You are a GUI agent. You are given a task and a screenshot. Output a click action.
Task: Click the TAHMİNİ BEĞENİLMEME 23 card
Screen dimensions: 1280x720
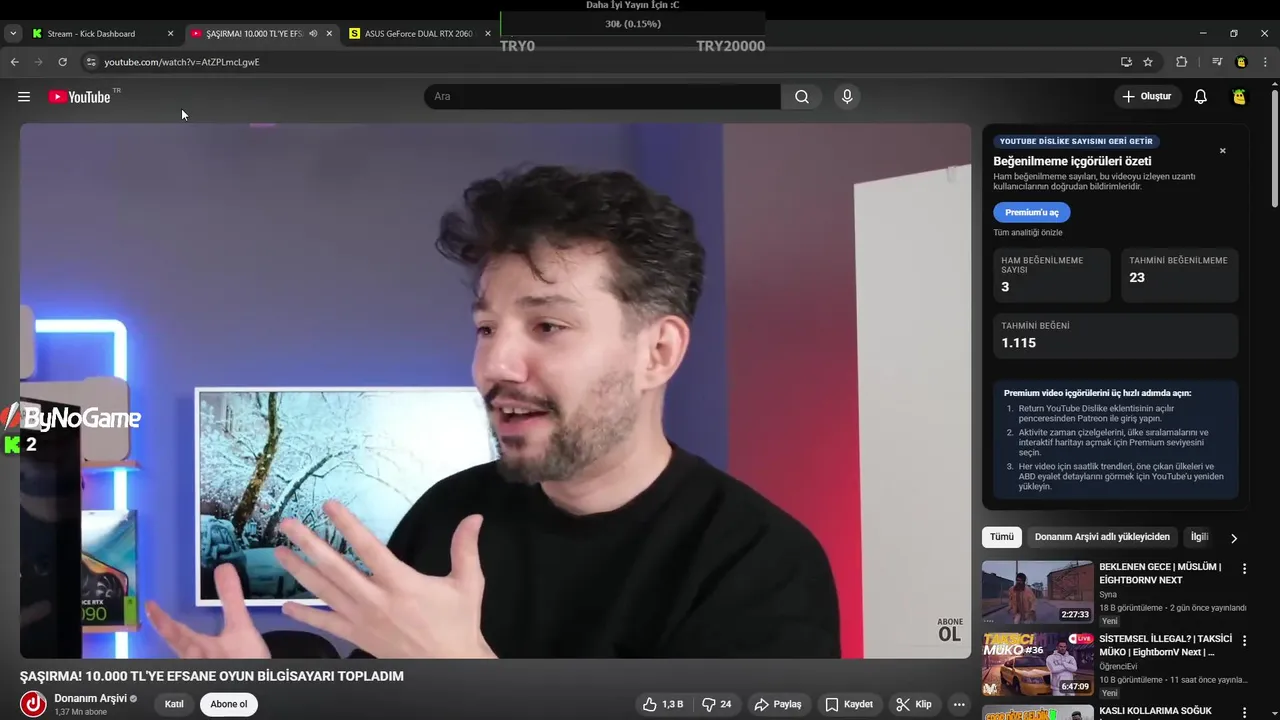tap(1179, 275)
